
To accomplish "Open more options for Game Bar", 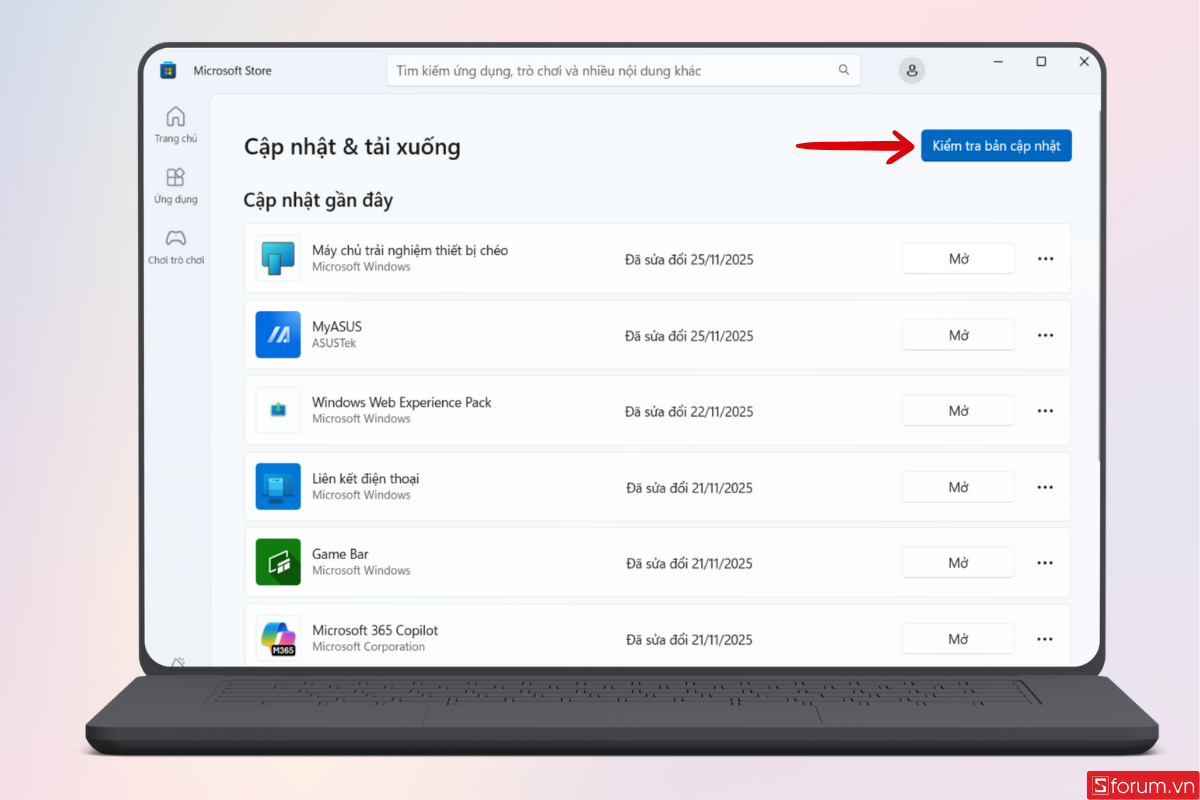I will point(1045,563).
